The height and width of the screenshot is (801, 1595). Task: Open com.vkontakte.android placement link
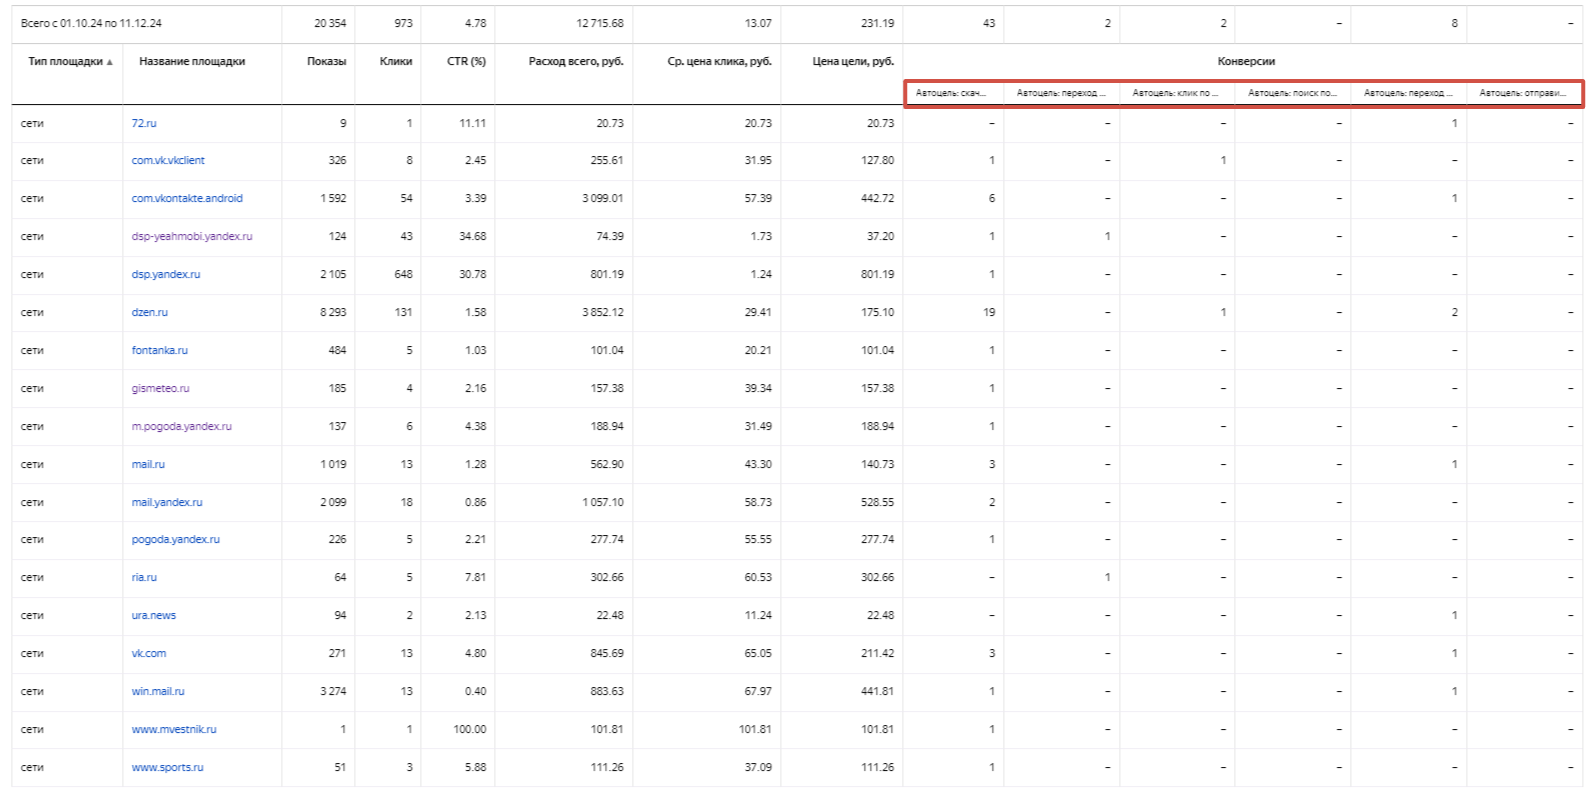187,198
